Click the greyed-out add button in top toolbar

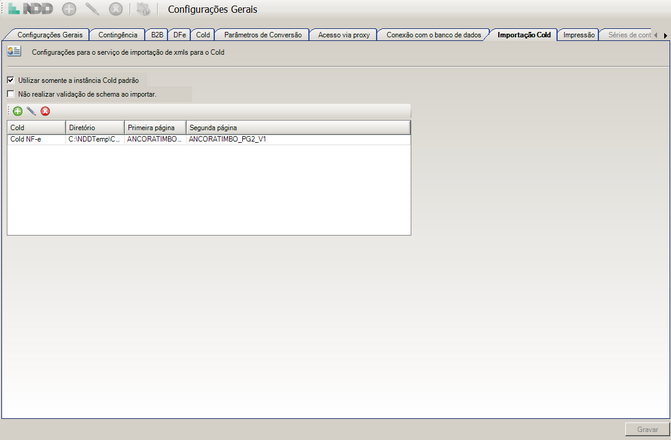(69, 9)
